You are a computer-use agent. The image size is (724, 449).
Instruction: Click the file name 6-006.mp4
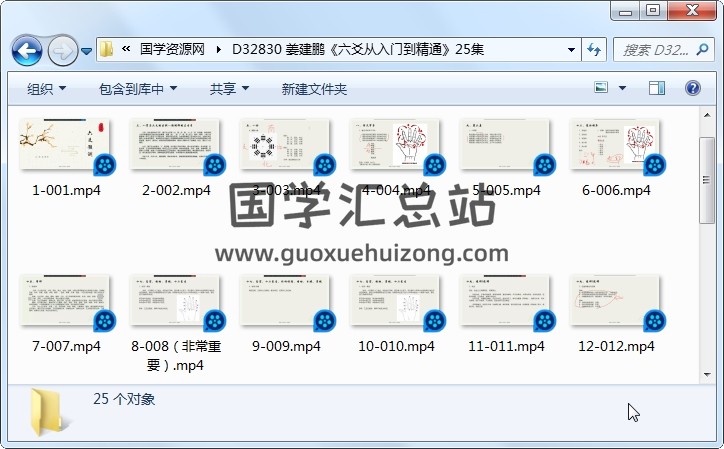tap(616, 190)
